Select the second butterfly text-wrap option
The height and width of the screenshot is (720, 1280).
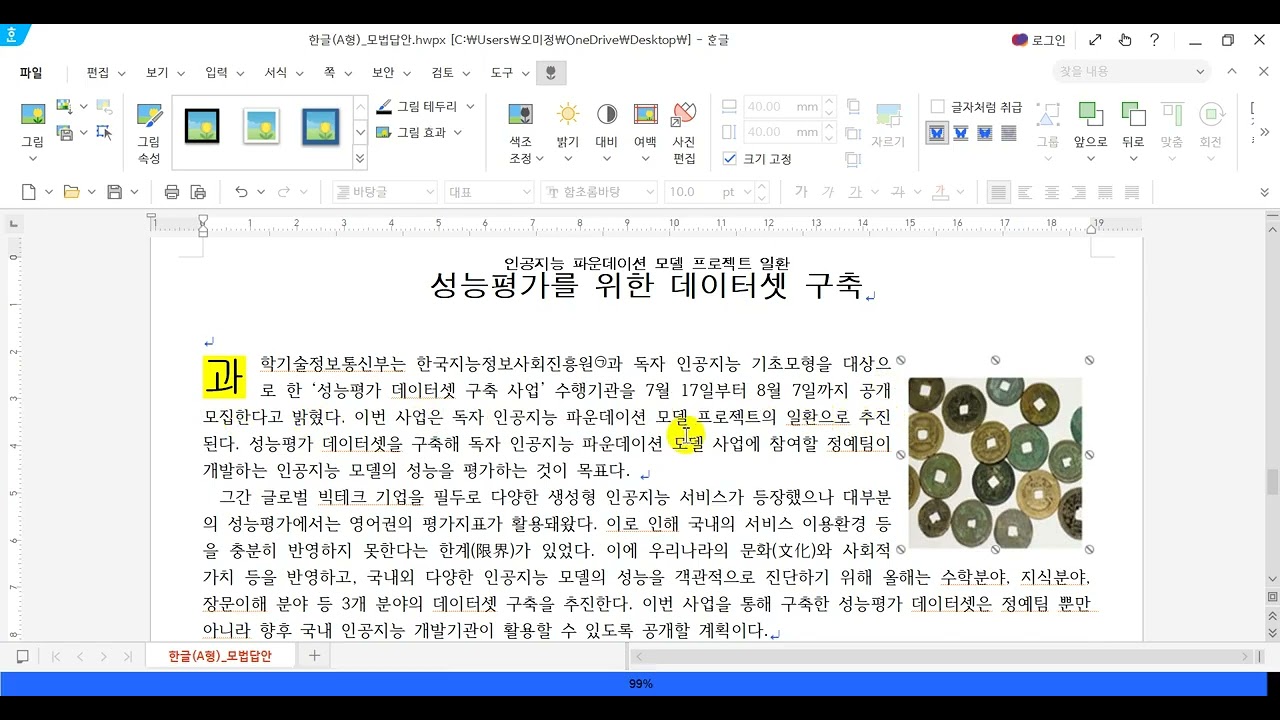tap(961, 133)
